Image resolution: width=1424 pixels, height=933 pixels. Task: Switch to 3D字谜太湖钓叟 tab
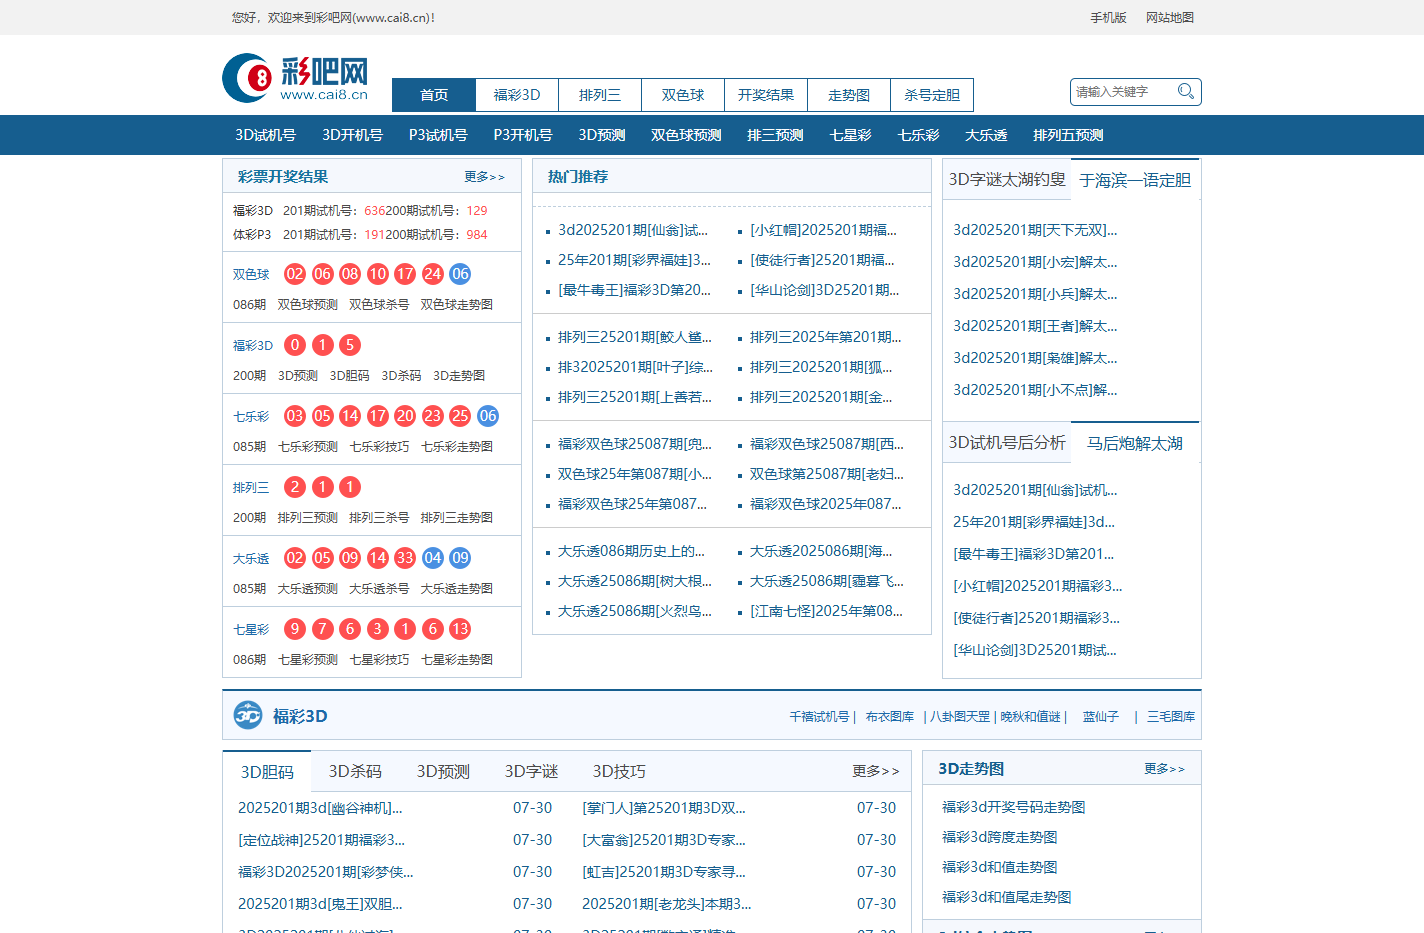[x=1007, y=180]
